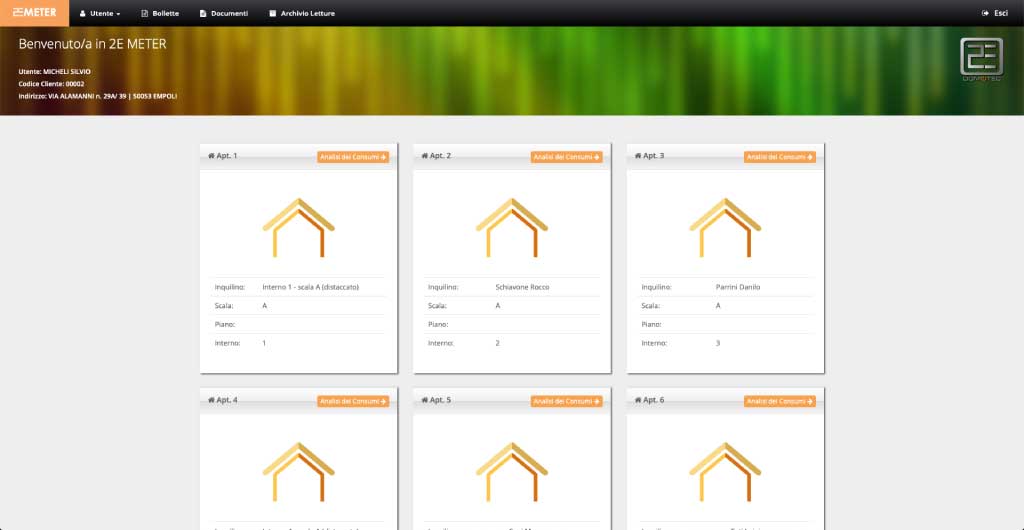Open the Documenti menu item

[x=224, y=13]
